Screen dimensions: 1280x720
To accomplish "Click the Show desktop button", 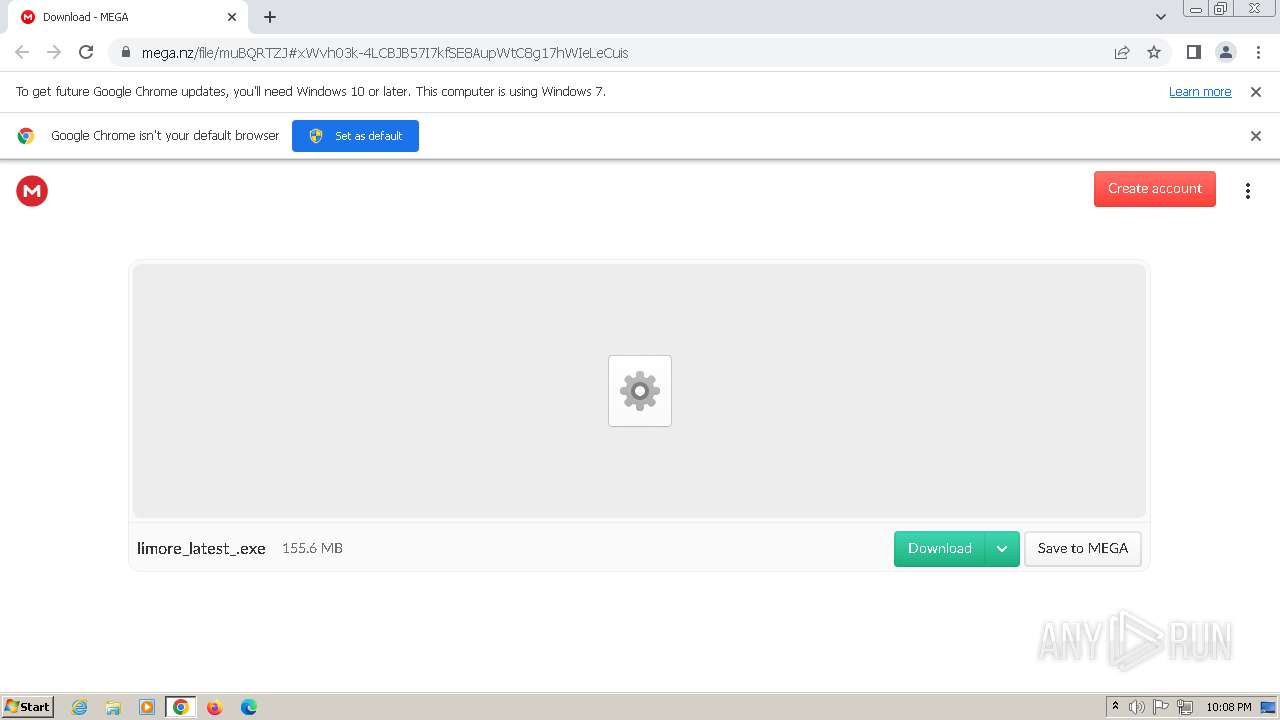I will [x=1268, y=707].
